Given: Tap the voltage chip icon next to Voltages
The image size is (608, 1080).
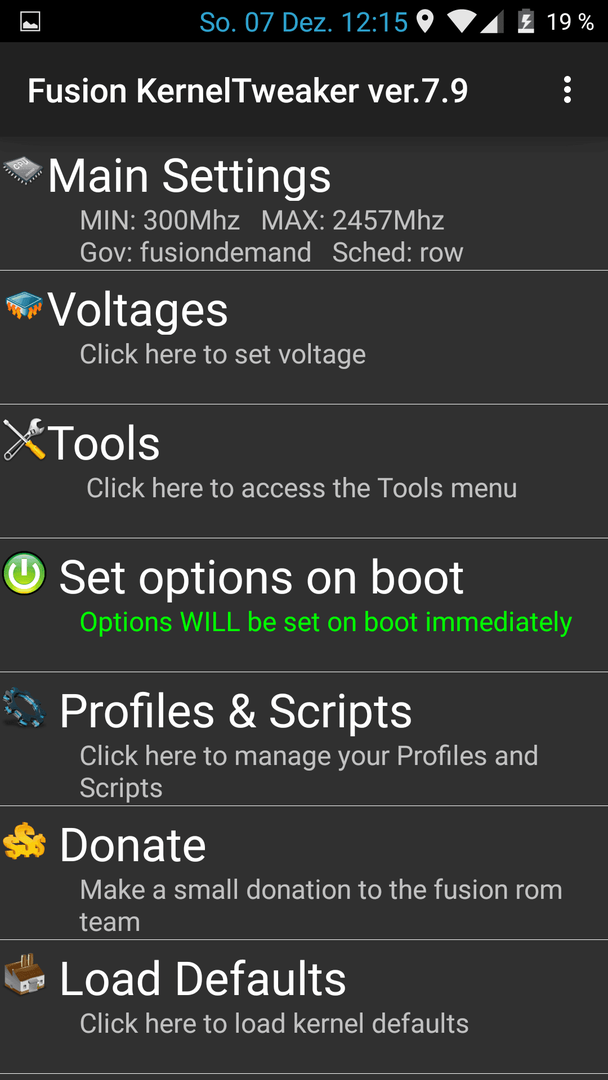Looking at the screenshot, I should pyautogui.click(x=24, y=305).
